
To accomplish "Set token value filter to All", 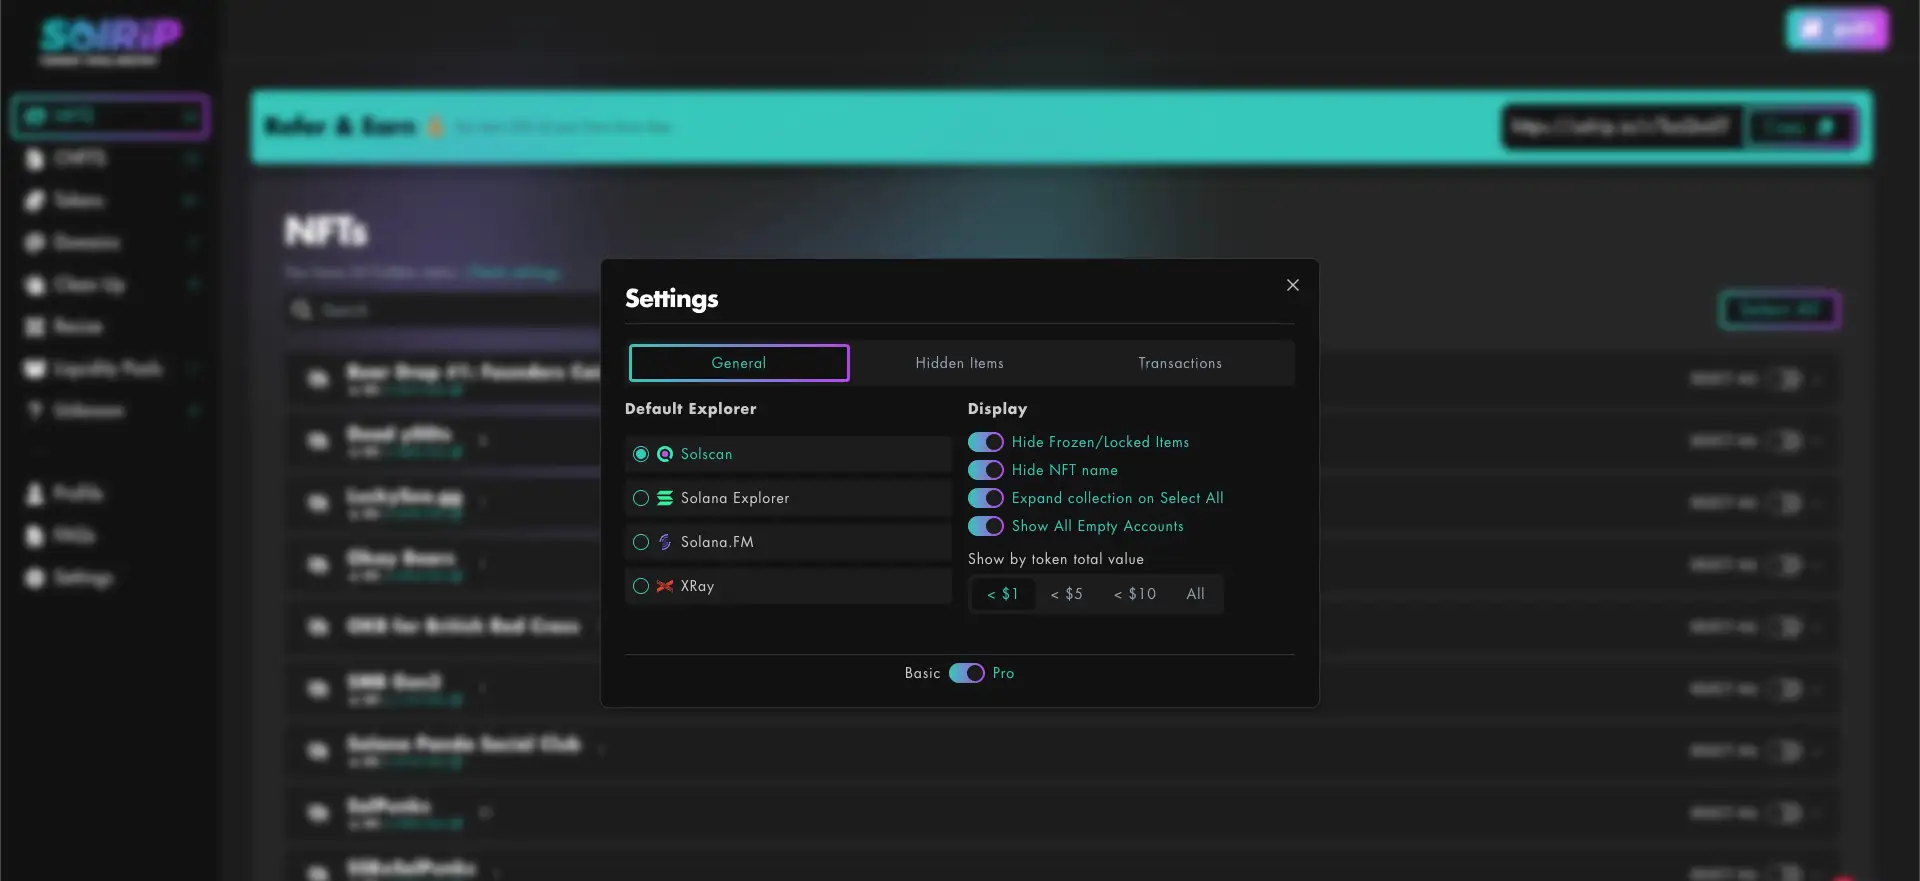I will (x=1195, y=594).
